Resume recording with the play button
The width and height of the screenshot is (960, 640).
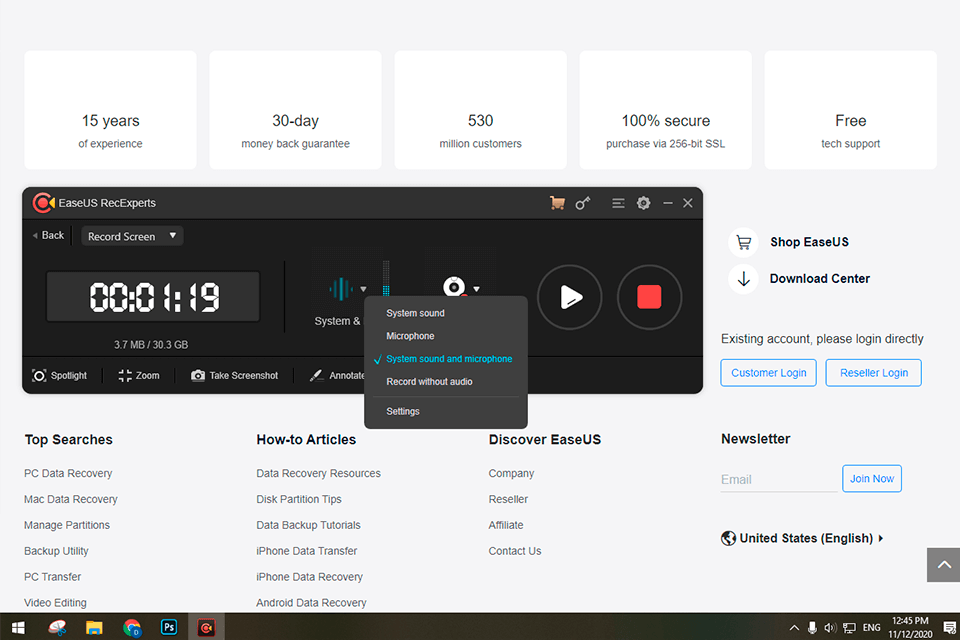tap(569, 297)
